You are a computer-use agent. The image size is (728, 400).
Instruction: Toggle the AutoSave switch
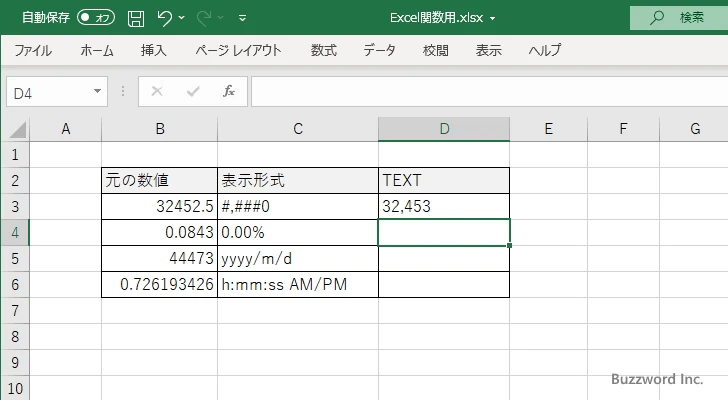(96, 18)
